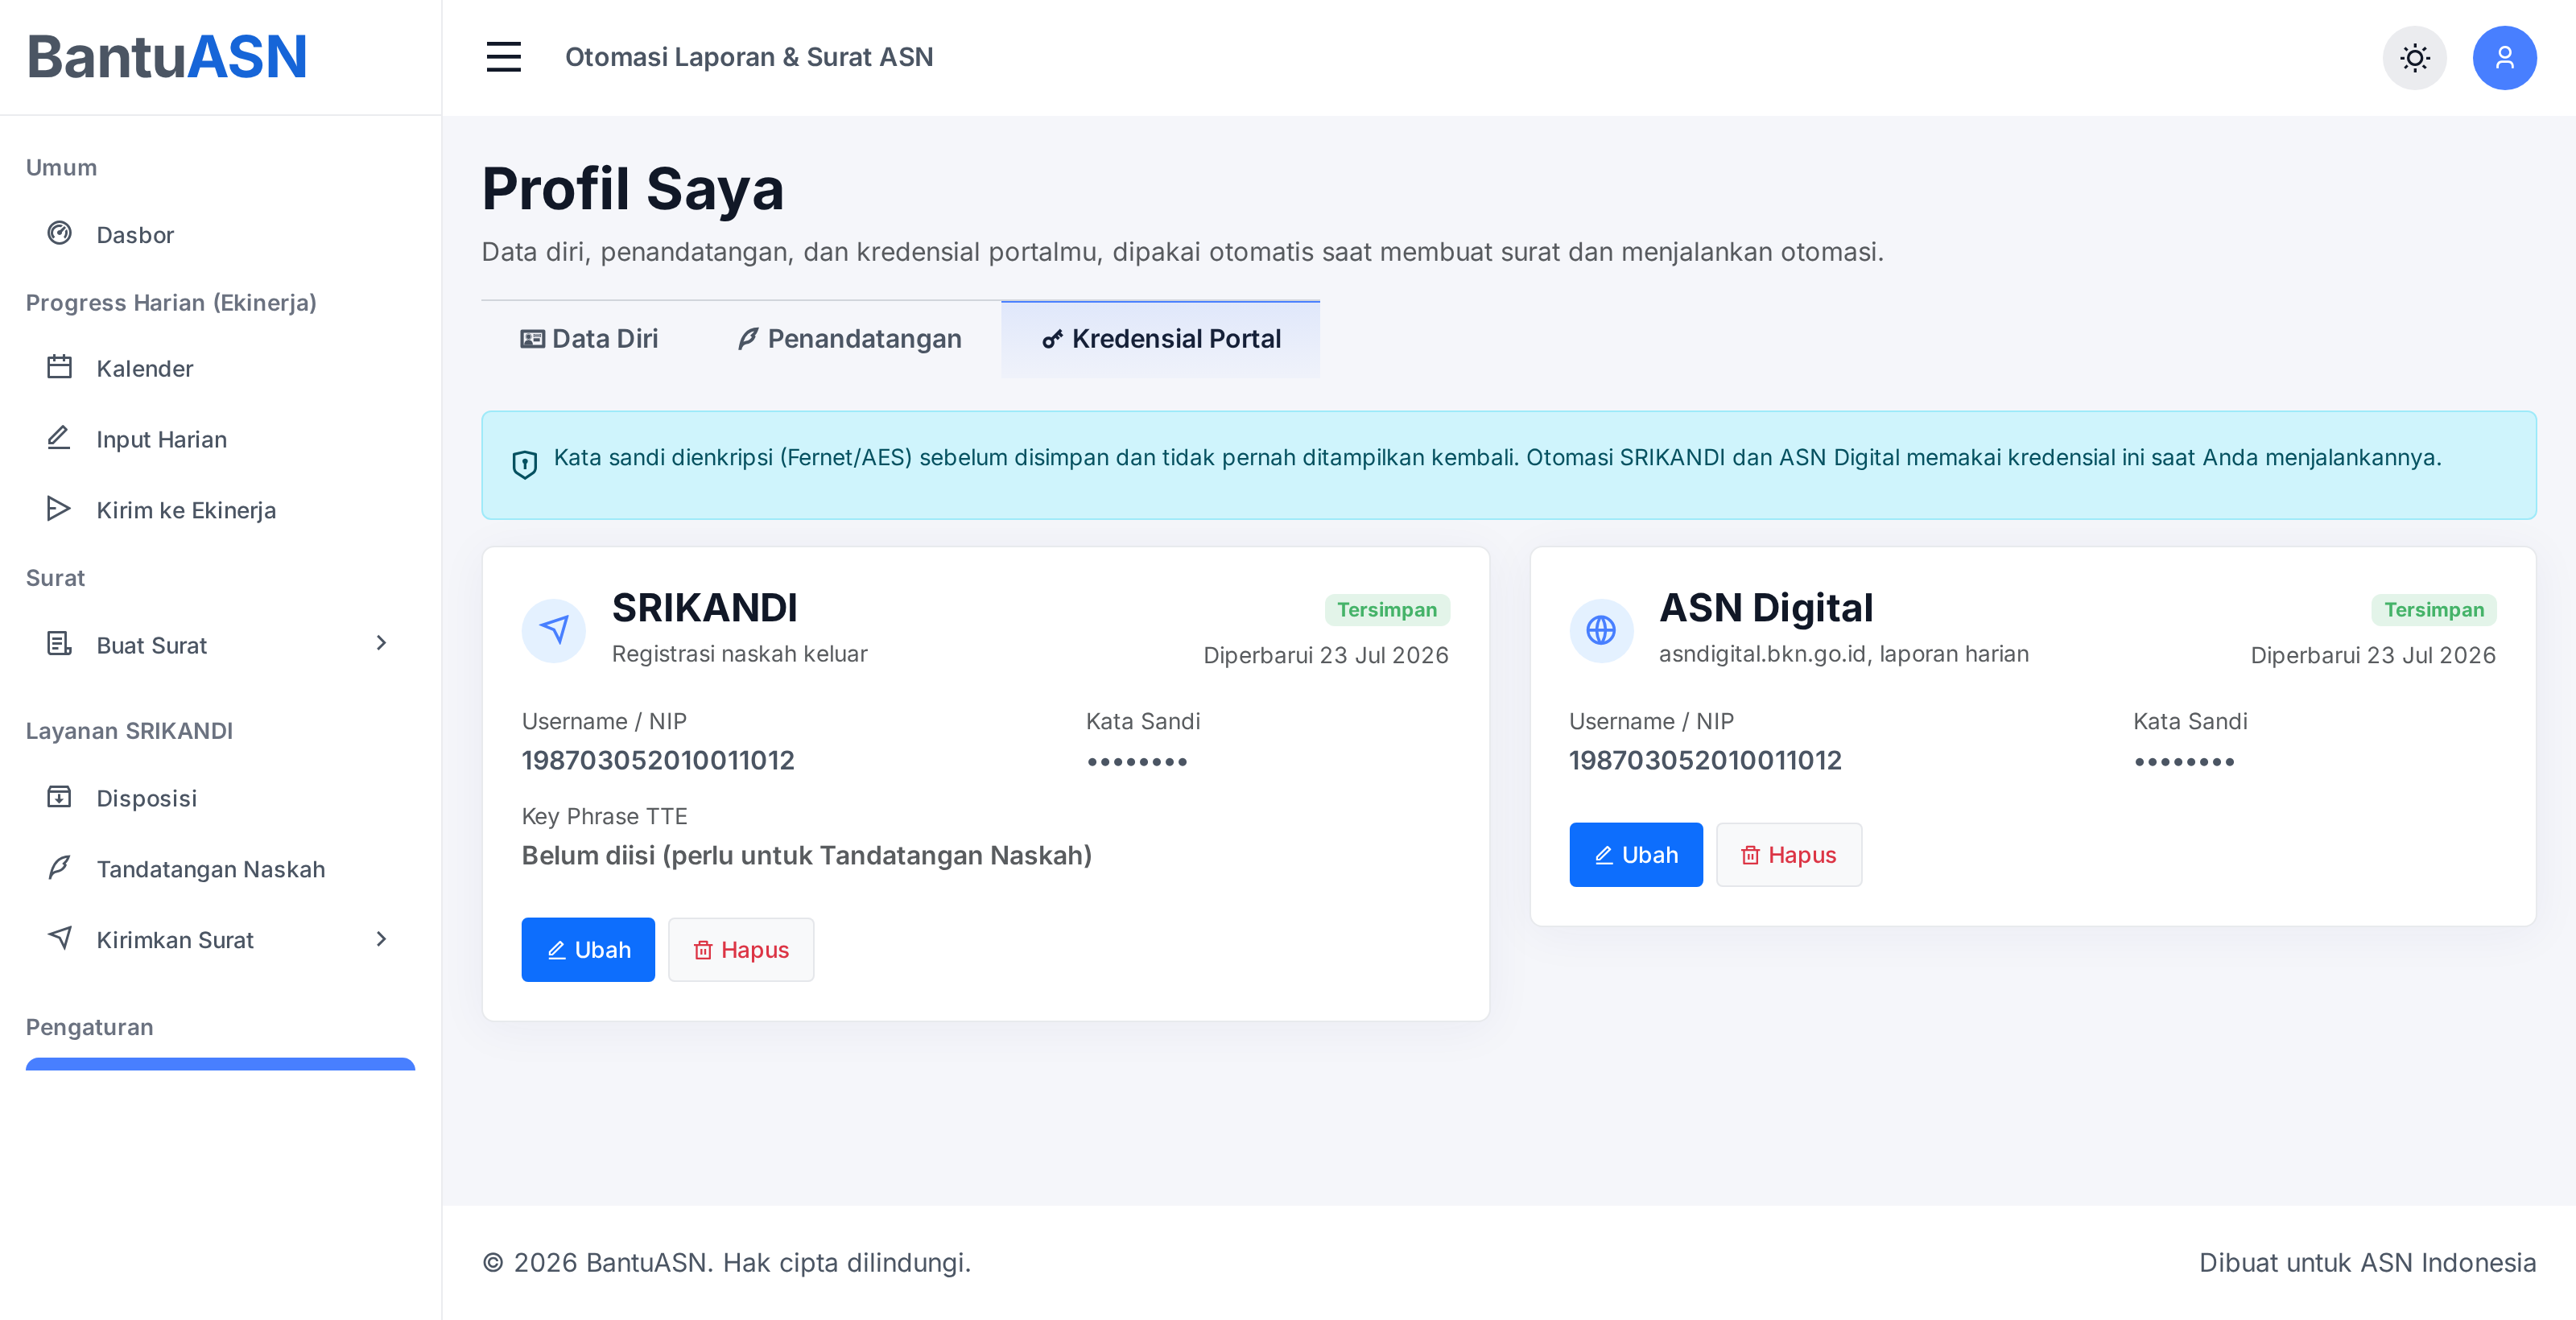Open the hamburger sidebar menu
This screenshot has width=2576, height=1320.
tap(503, 57)
